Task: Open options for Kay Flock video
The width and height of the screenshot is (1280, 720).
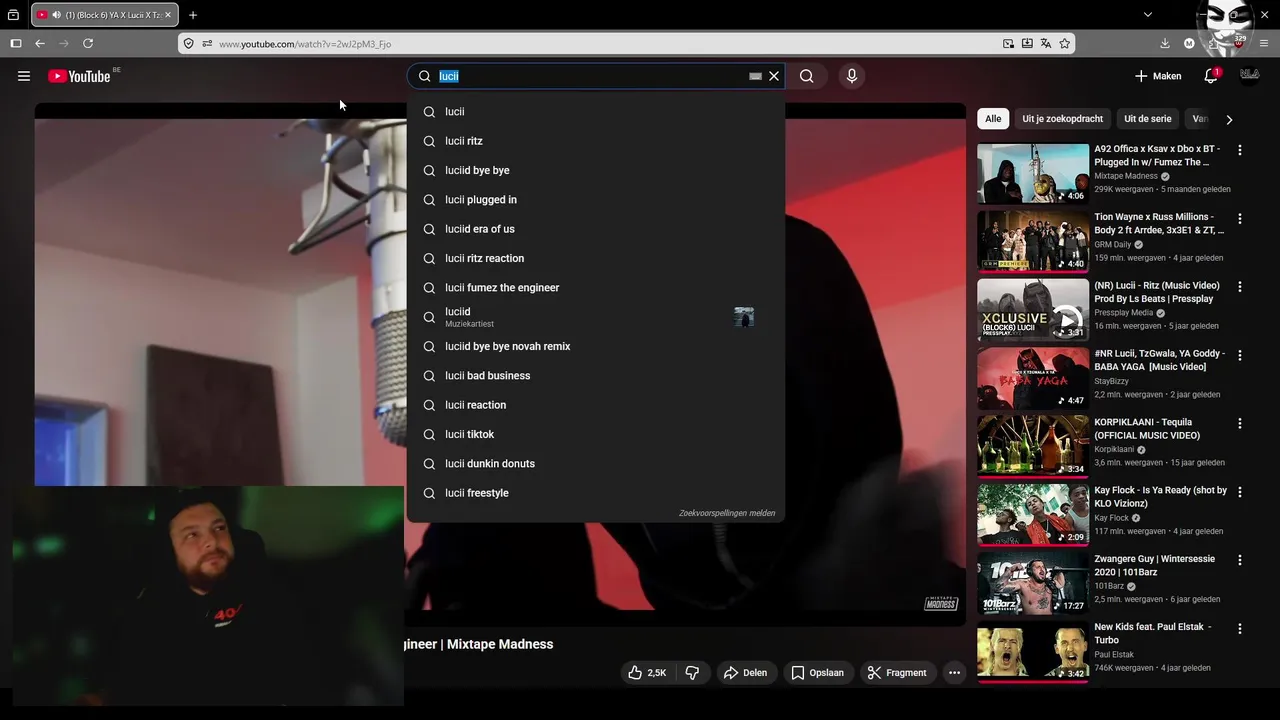Action: point(1240,492)
